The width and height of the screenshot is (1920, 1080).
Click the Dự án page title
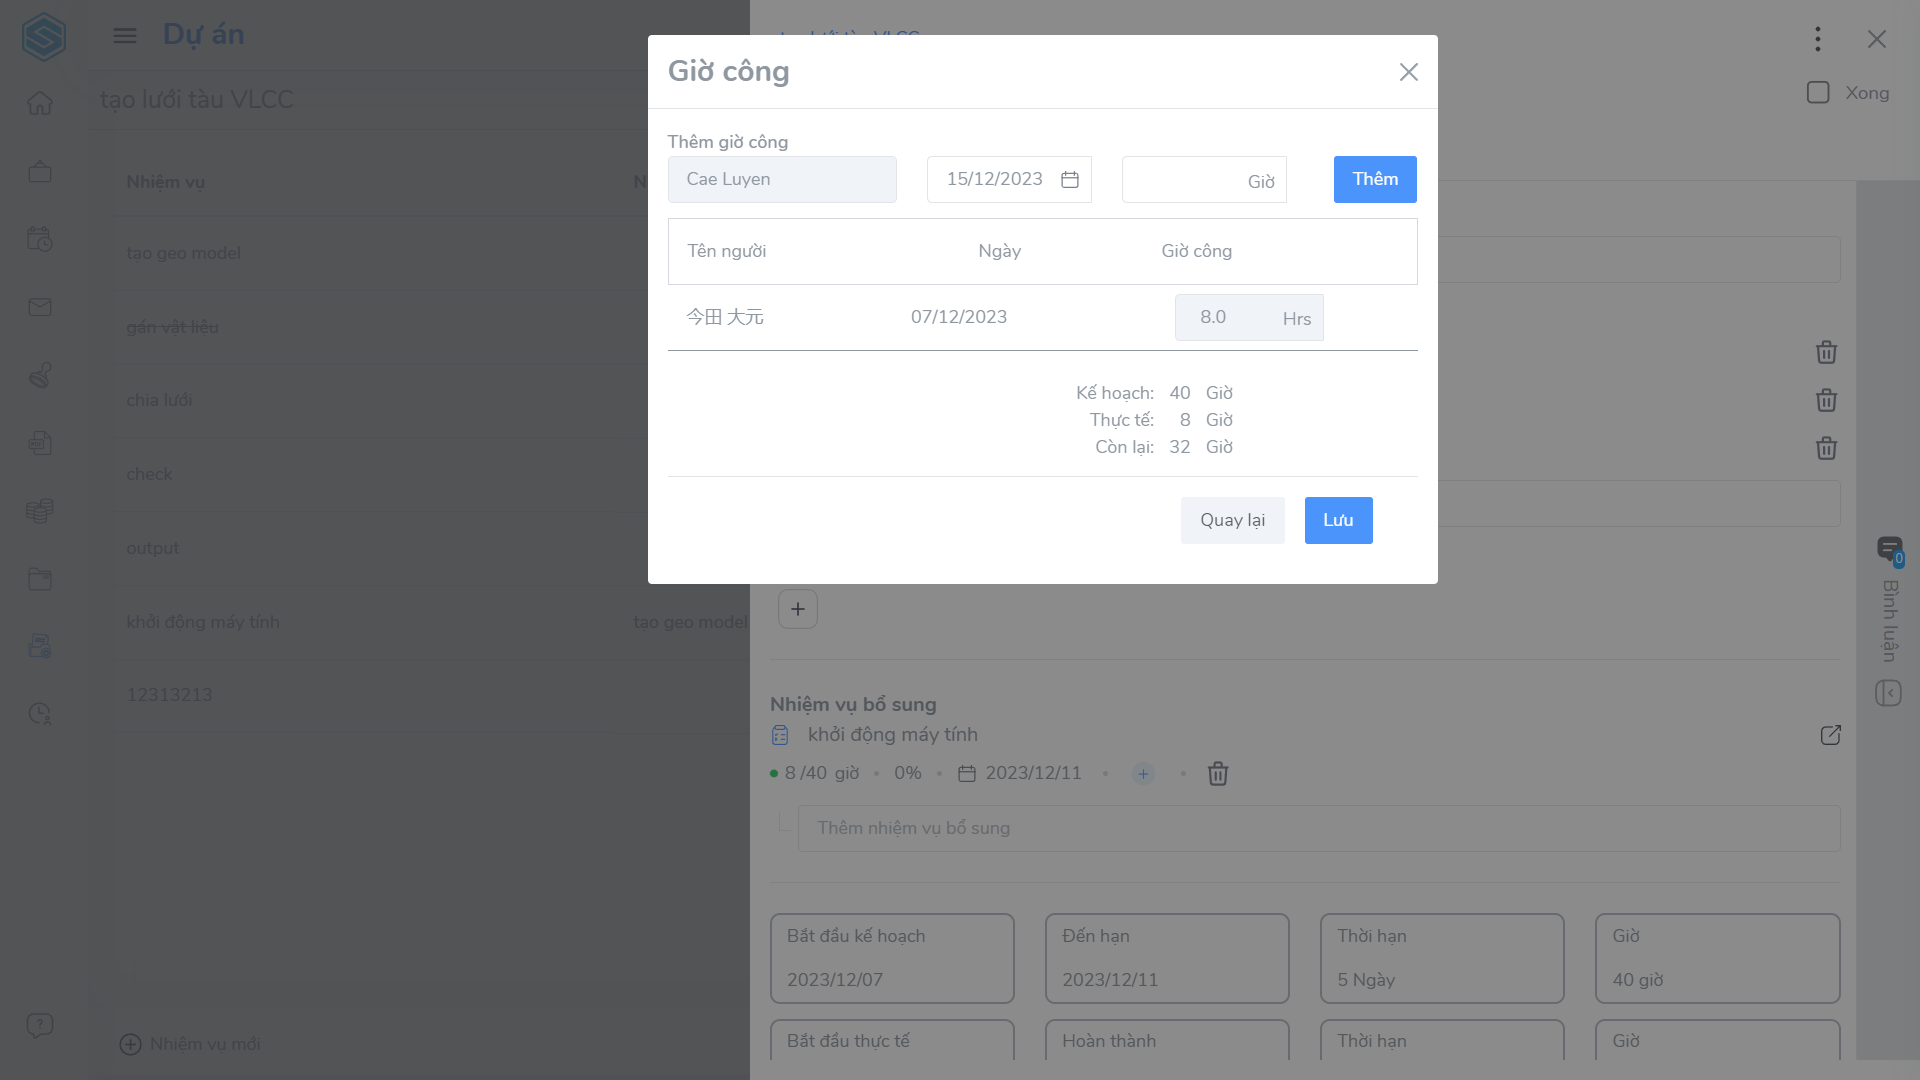204,35
